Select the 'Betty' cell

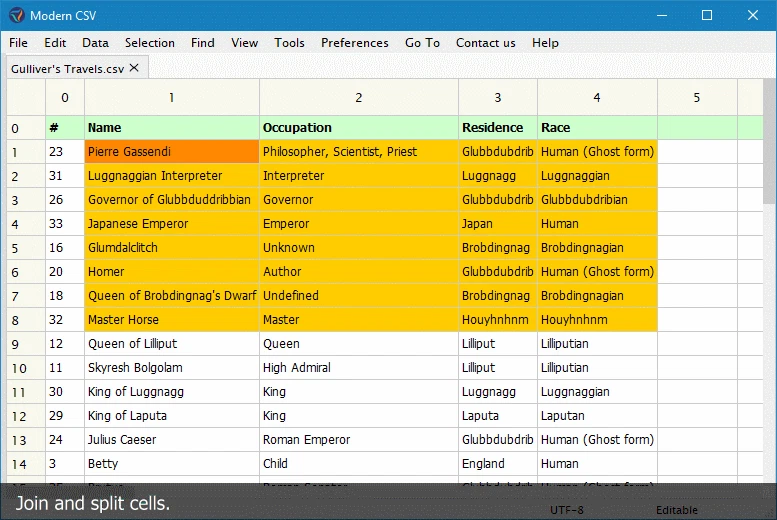(172, 464)
